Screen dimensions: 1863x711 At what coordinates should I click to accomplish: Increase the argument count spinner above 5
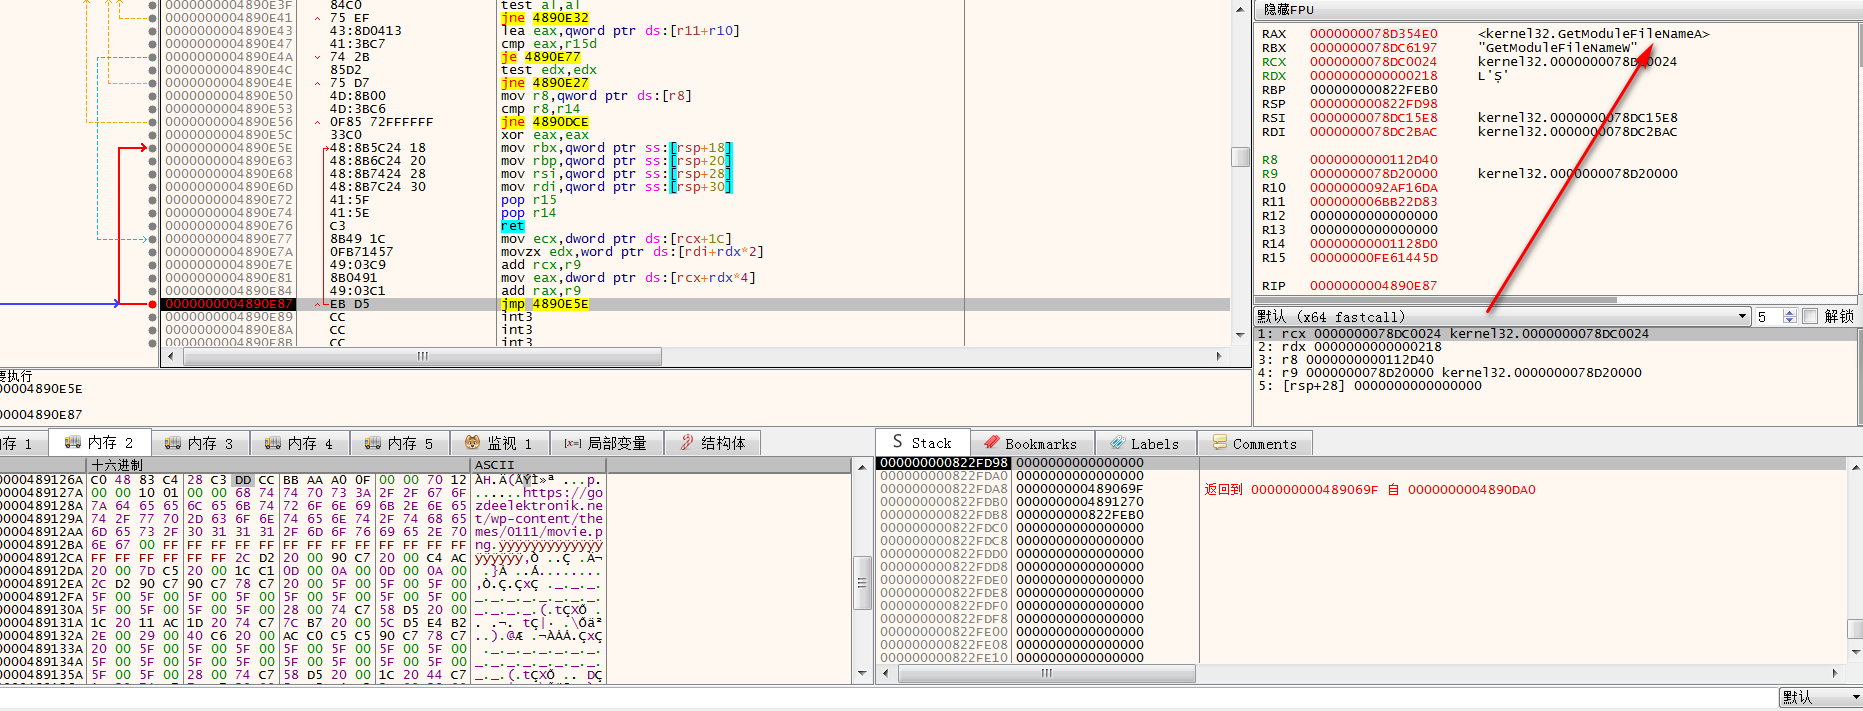[1790, 313]
